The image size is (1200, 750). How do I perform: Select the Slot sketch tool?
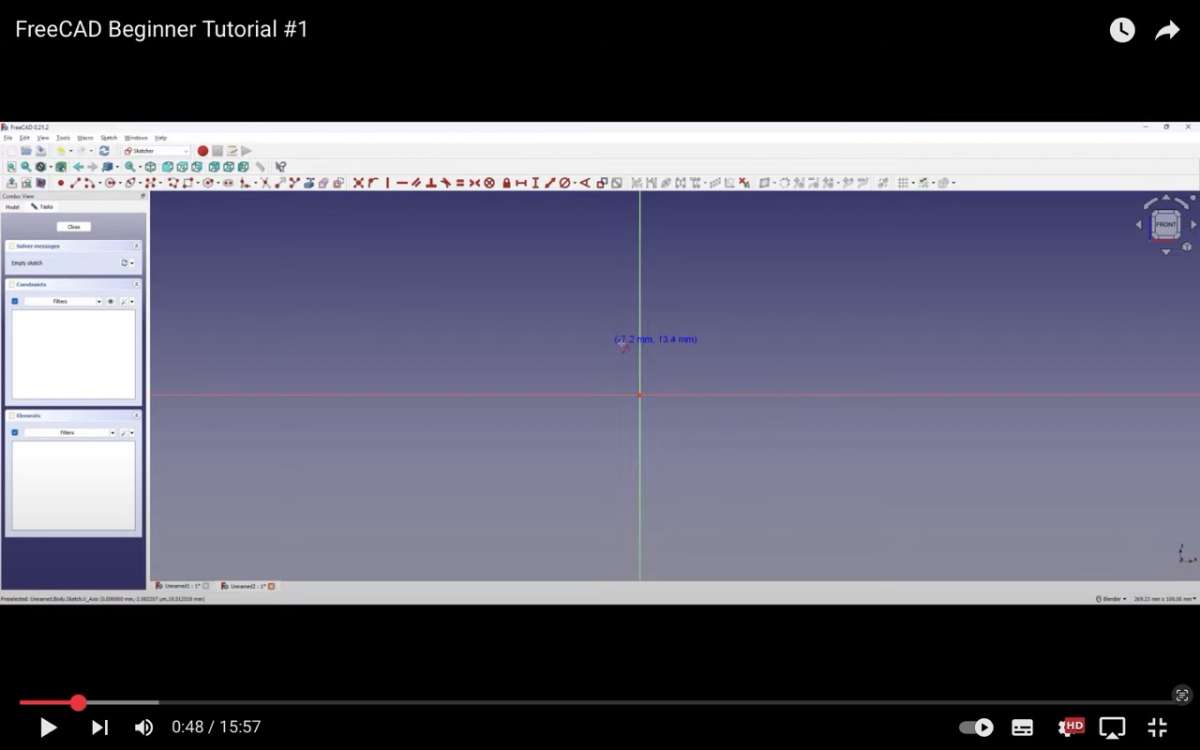228,183
